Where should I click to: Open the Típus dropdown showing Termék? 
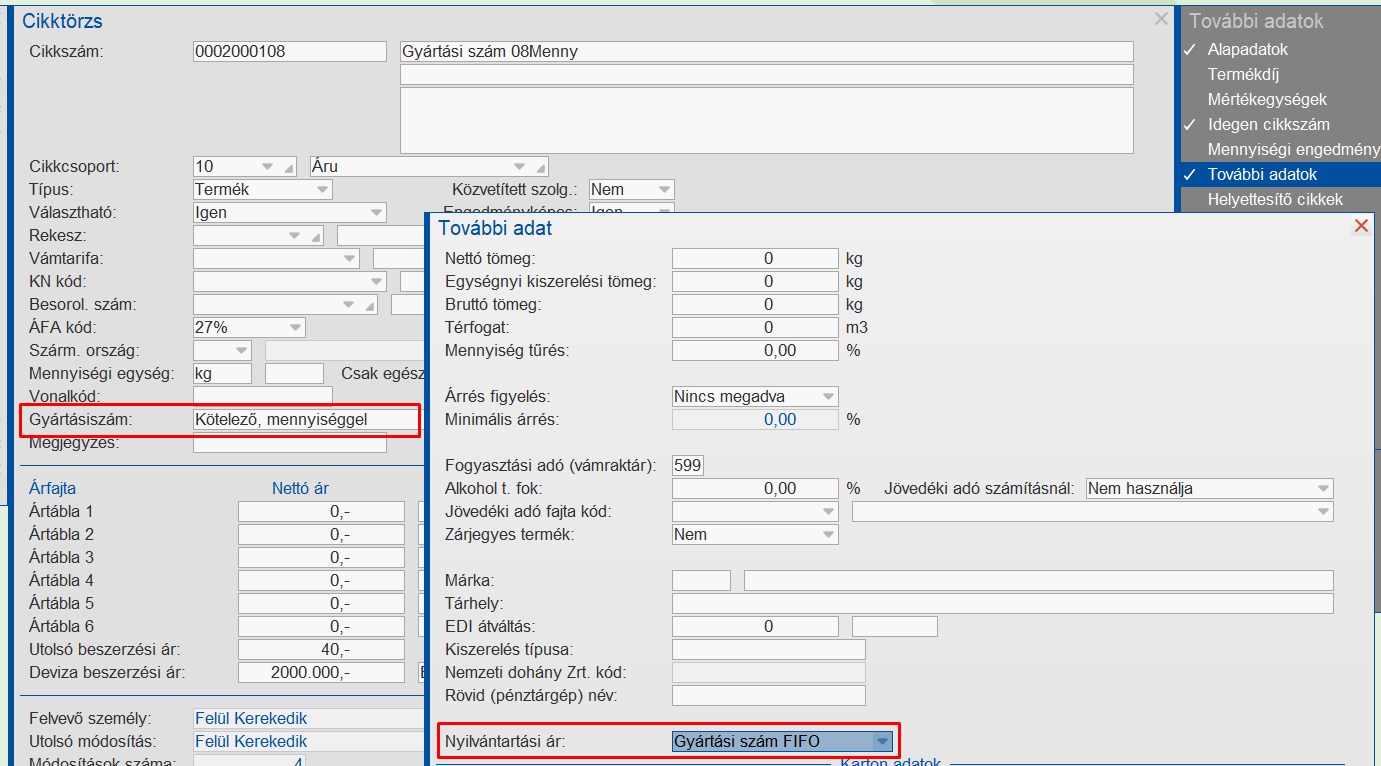322,190
